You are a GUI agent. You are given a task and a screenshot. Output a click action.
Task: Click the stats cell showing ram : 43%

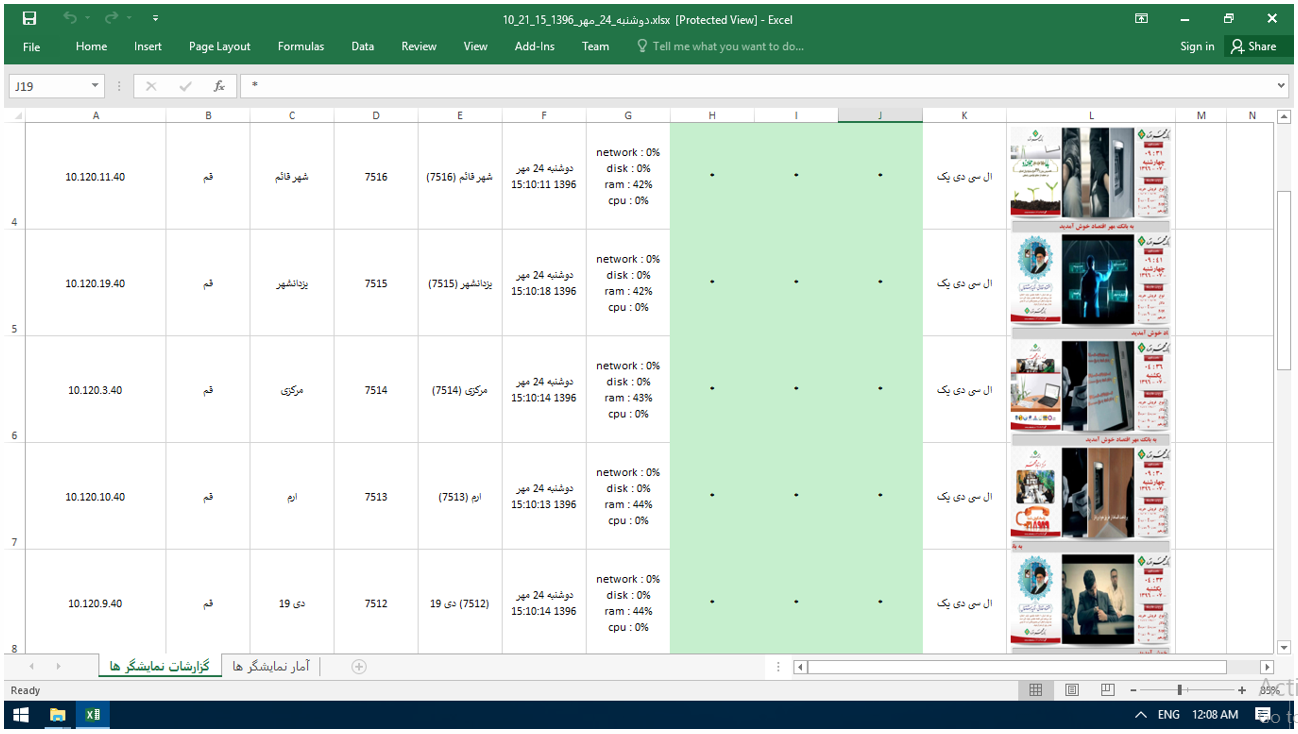coord(628,390)
